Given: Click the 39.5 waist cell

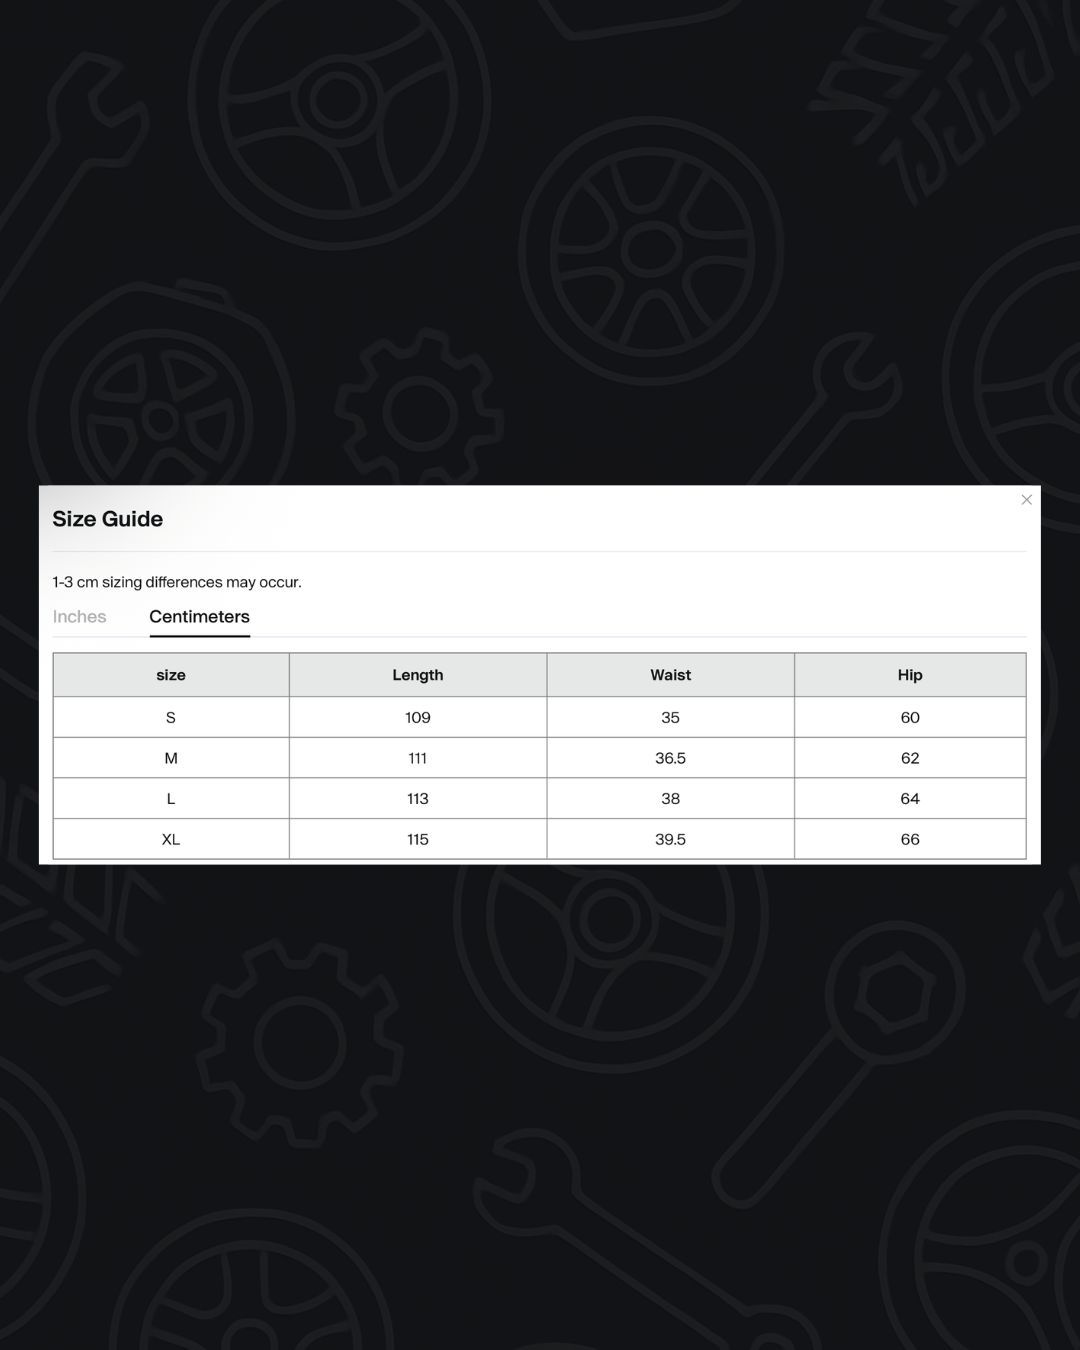Looking at the screenshot, I should tap(670, 840).
